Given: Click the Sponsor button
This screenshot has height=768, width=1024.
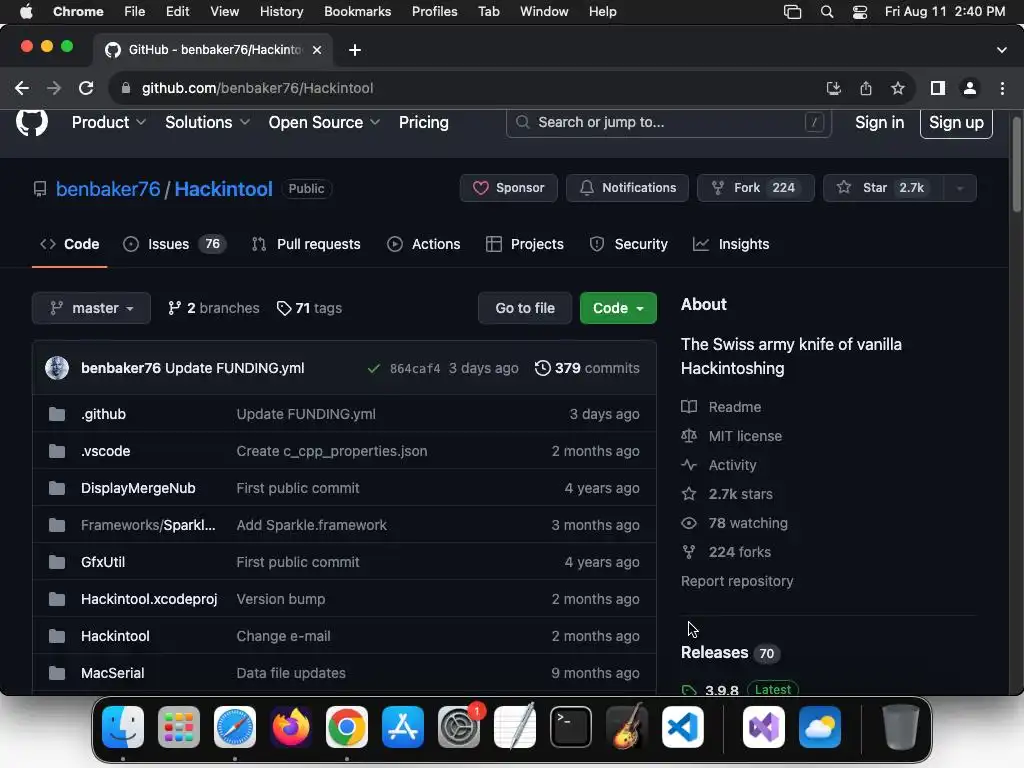Looking at the screenshot, I should coord(509,188).
